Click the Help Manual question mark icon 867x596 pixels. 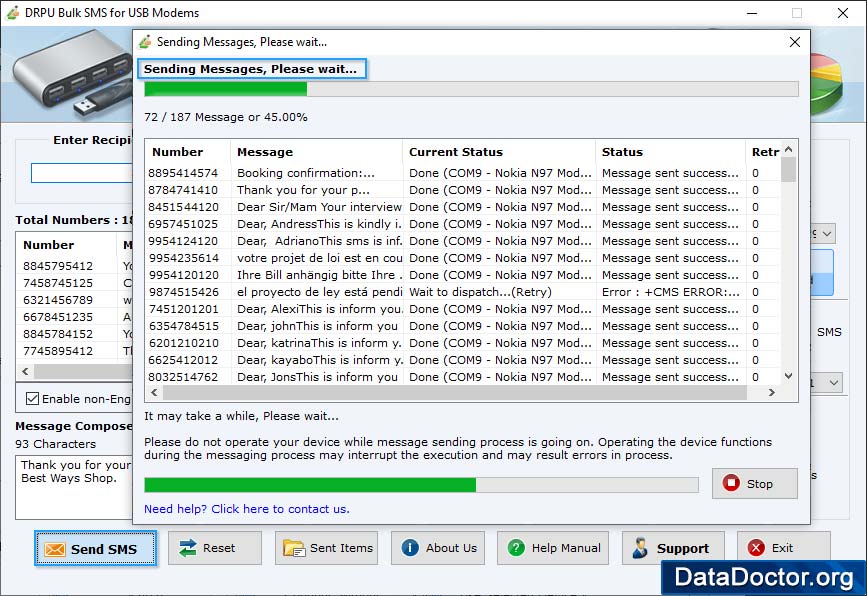pos(516,548)
